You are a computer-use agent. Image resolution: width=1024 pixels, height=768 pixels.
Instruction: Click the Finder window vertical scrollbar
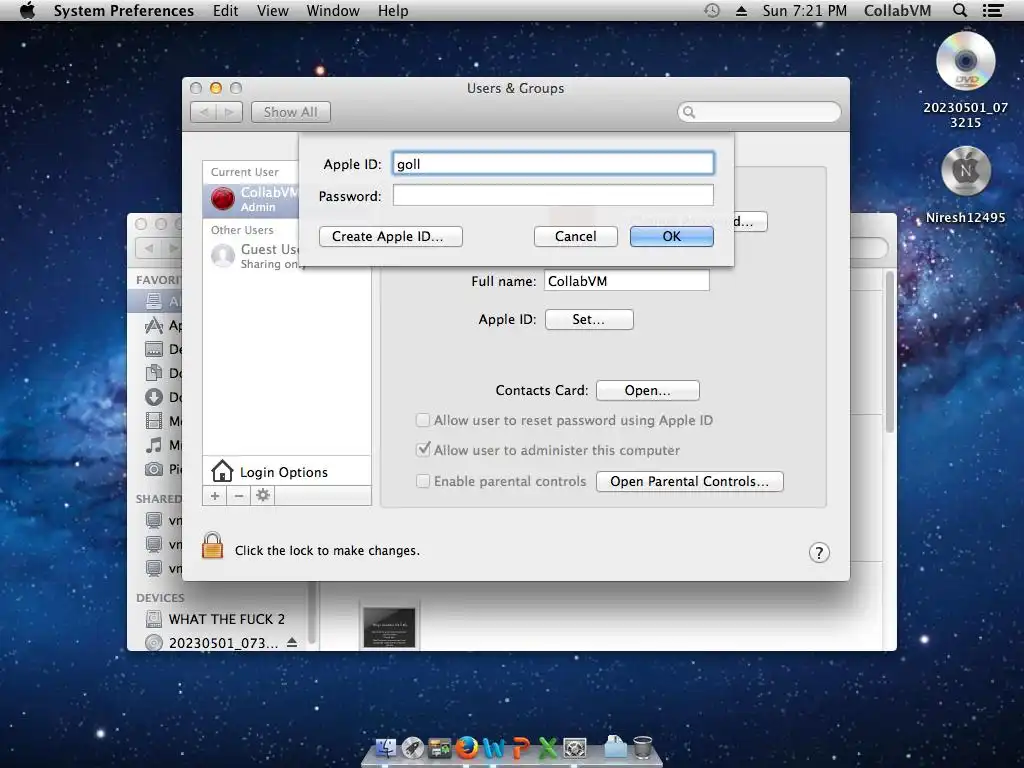point(889,353)
